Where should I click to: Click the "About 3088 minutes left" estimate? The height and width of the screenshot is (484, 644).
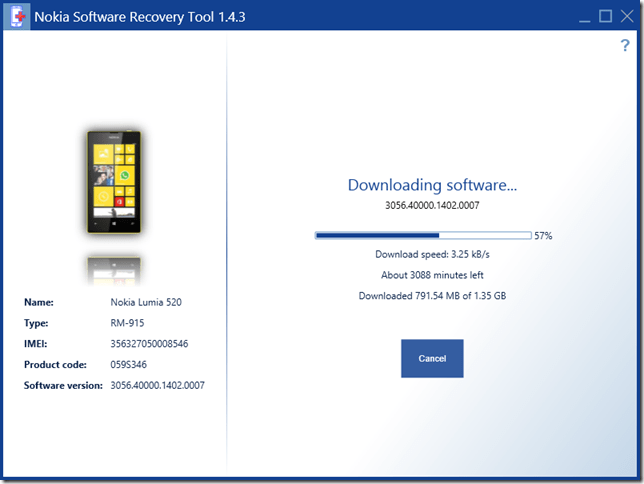point(432,275)
